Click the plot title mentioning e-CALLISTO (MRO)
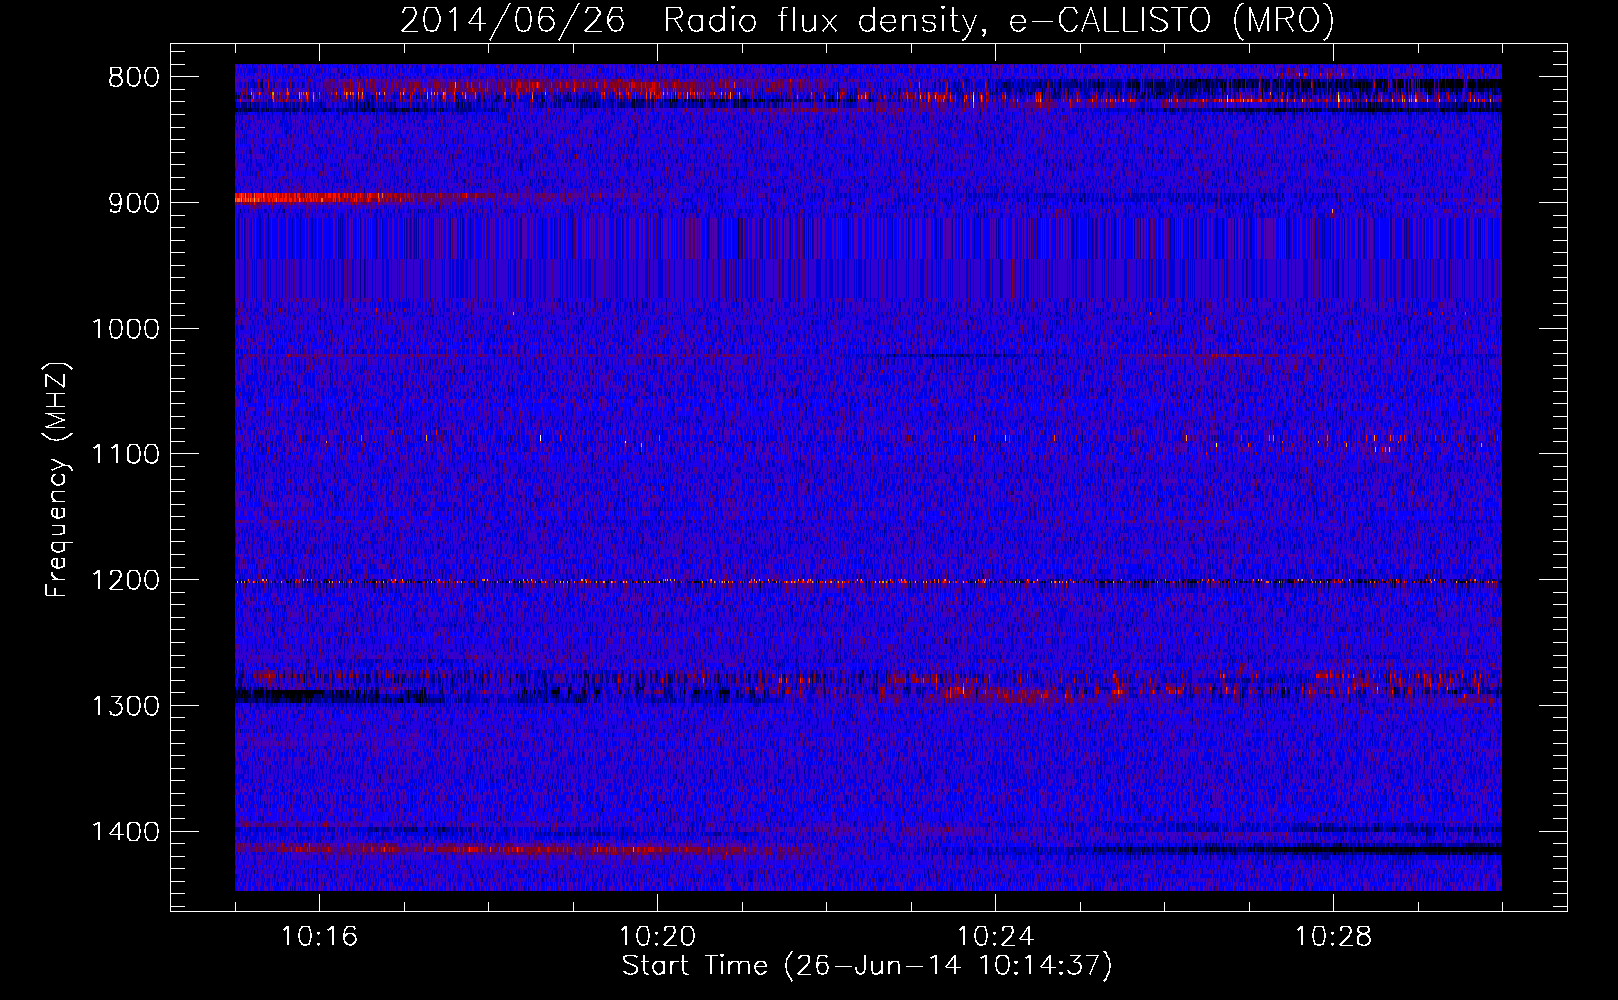 pyautogui.click(x=868, y=20)
